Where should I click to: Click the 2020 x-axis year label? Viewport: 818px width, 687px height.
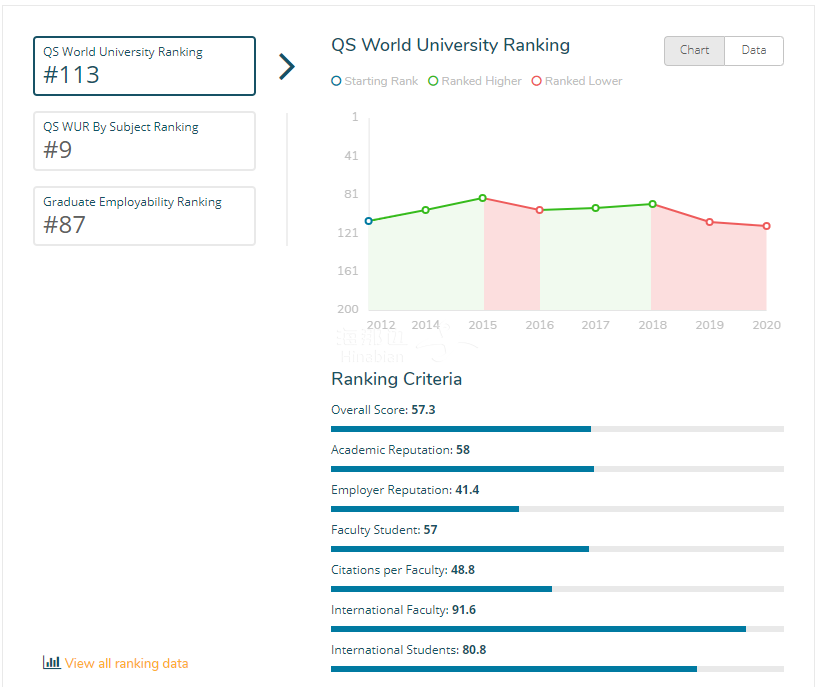766,325
